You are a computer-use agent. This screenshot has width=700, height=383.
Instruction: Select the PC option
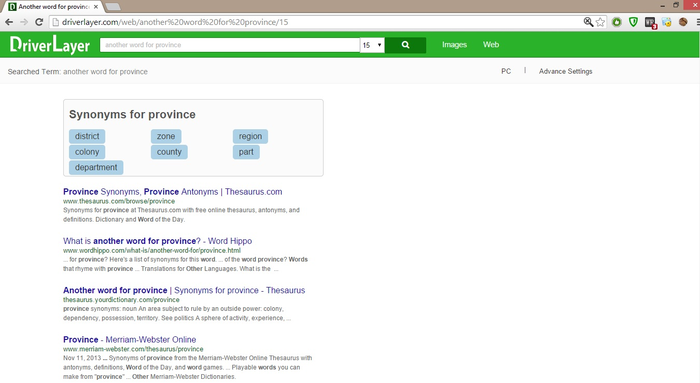click(x=506, y=71)
